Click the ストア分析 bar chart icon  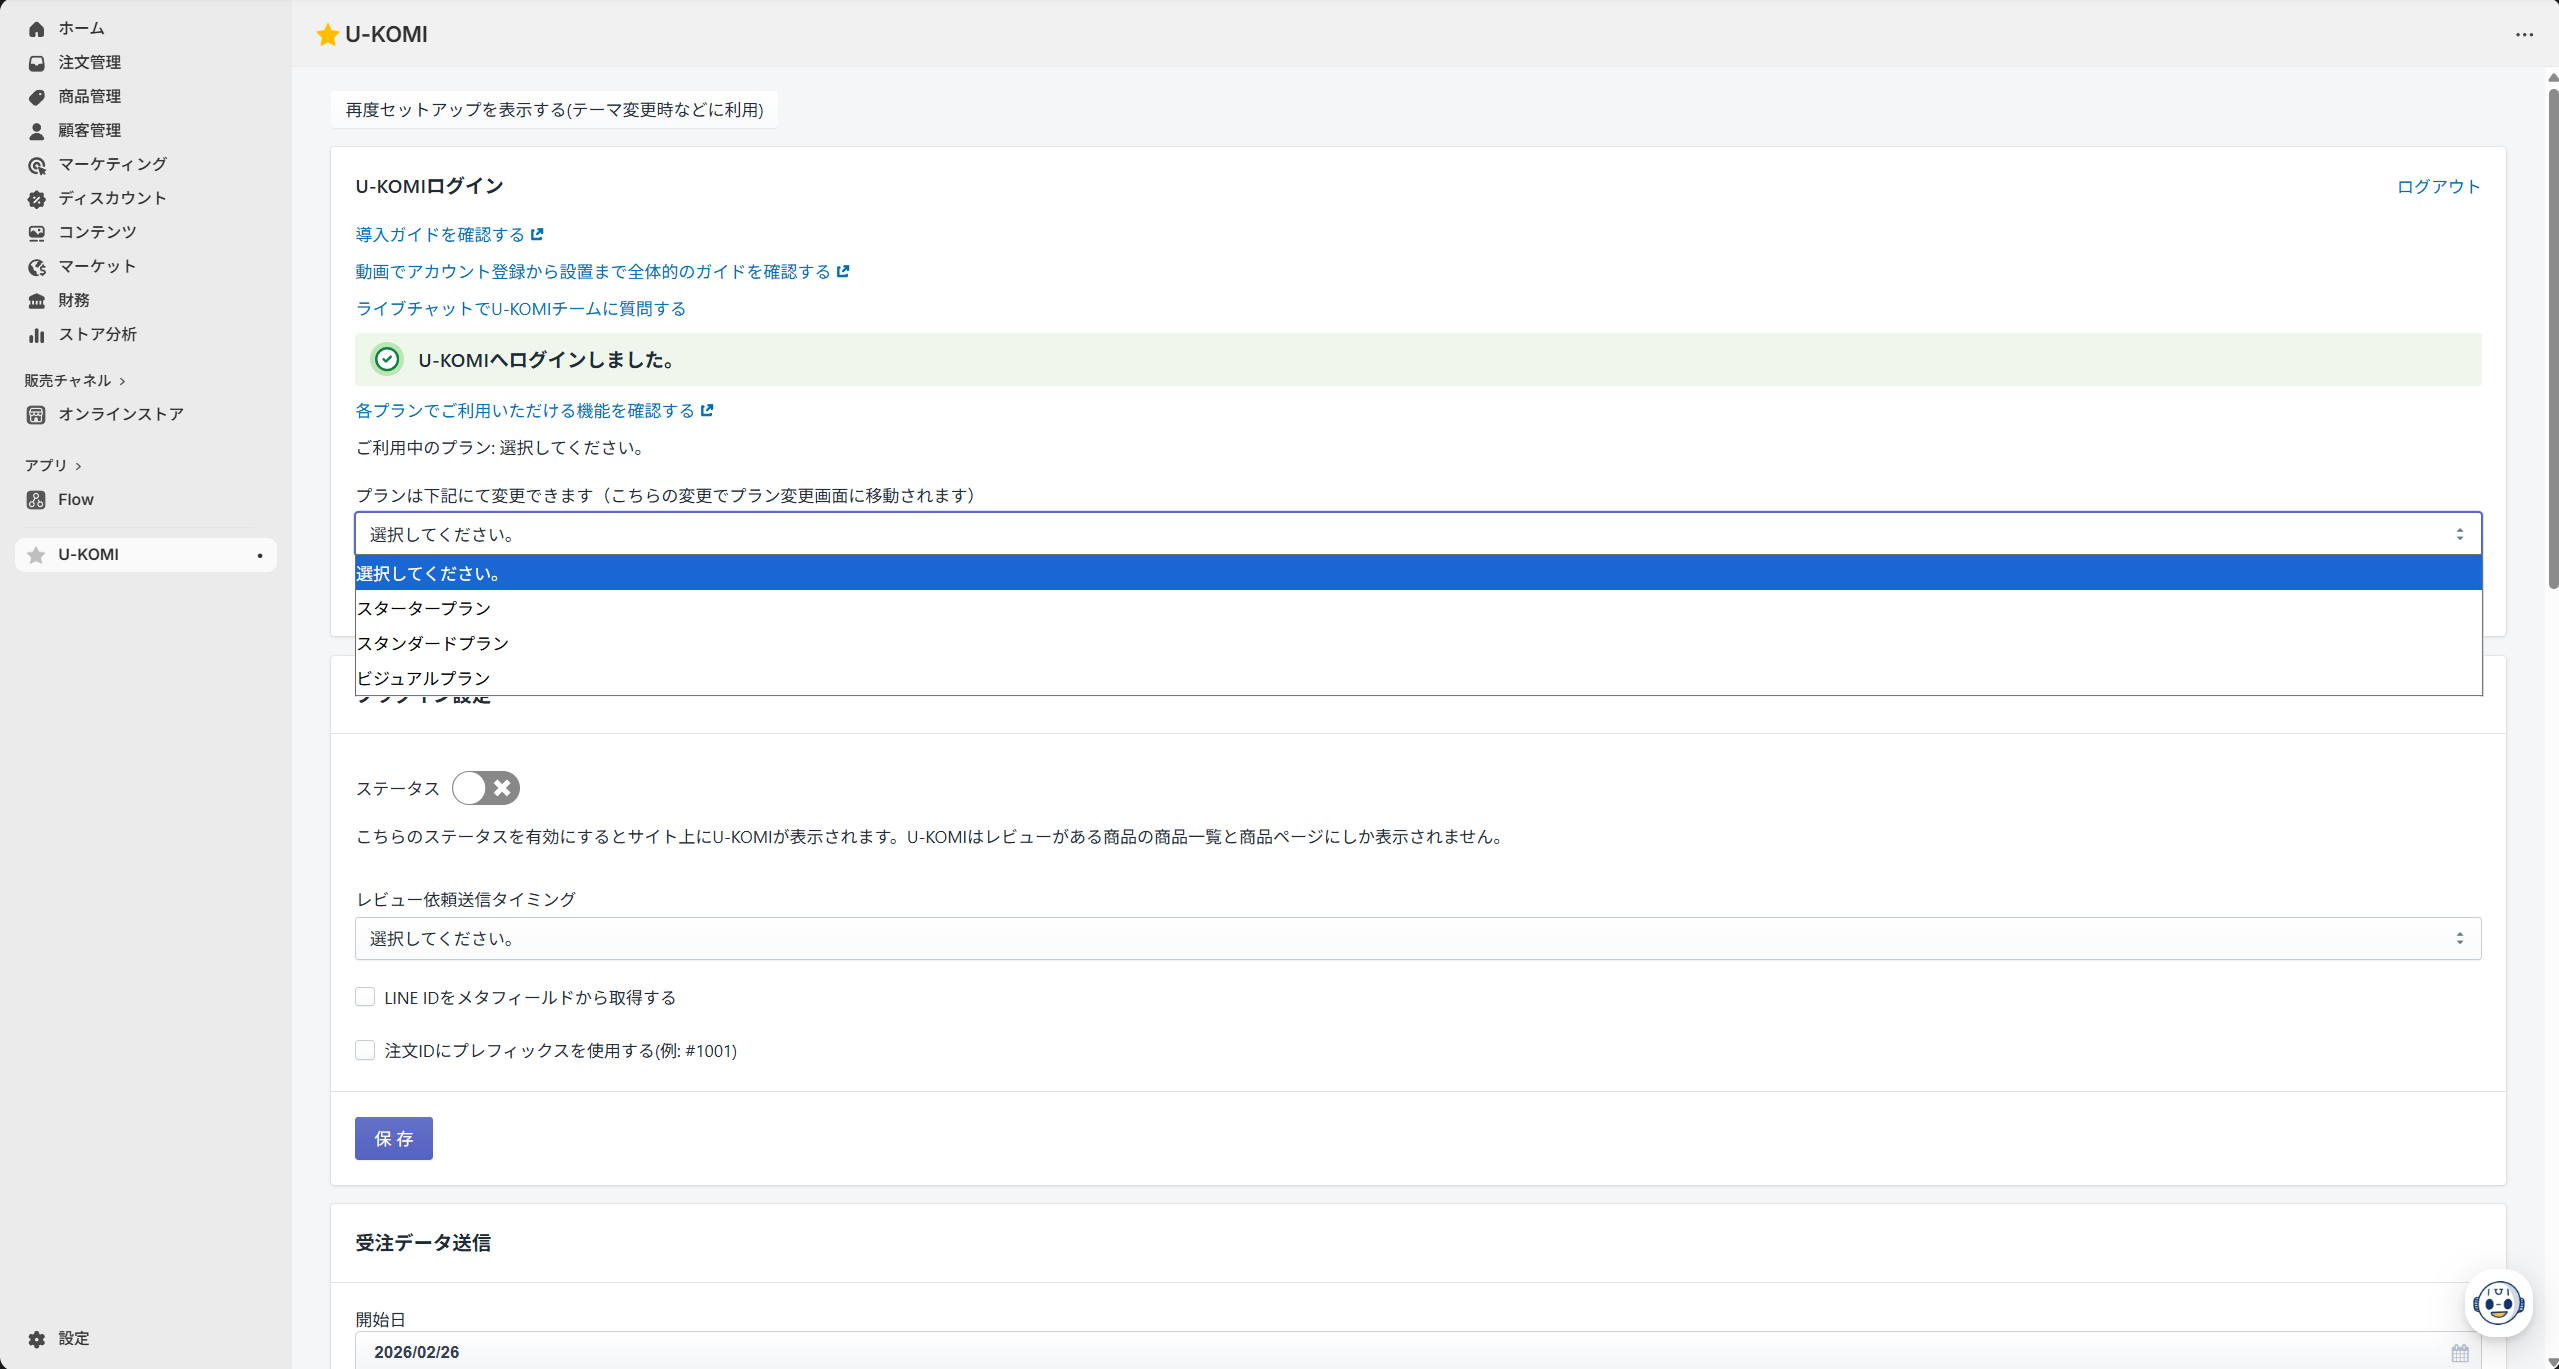click(x=37, y=335)
